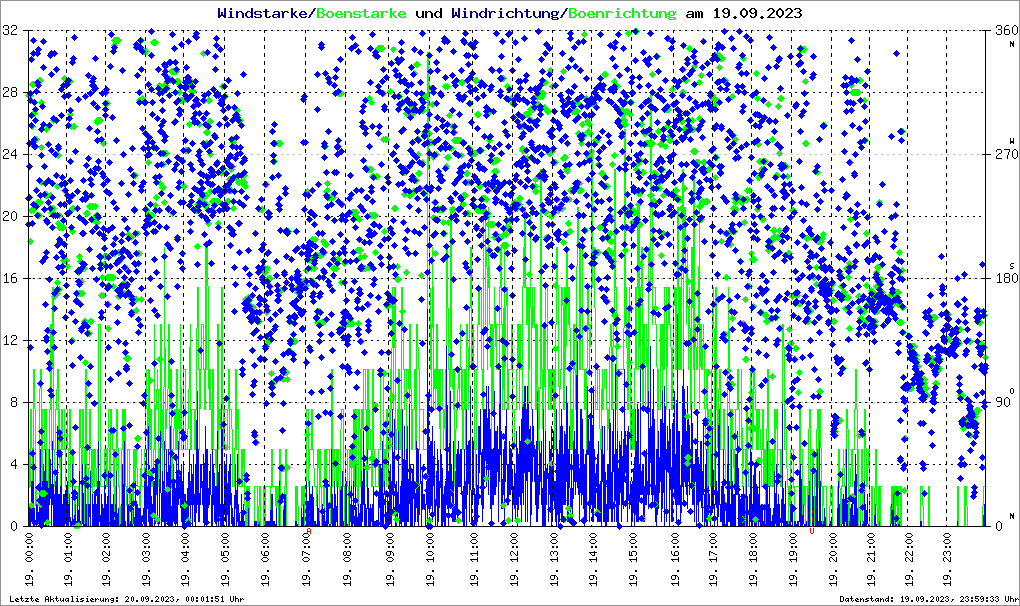
Task: Click the green "Boenstarke" title word
Action: point(361,14)
